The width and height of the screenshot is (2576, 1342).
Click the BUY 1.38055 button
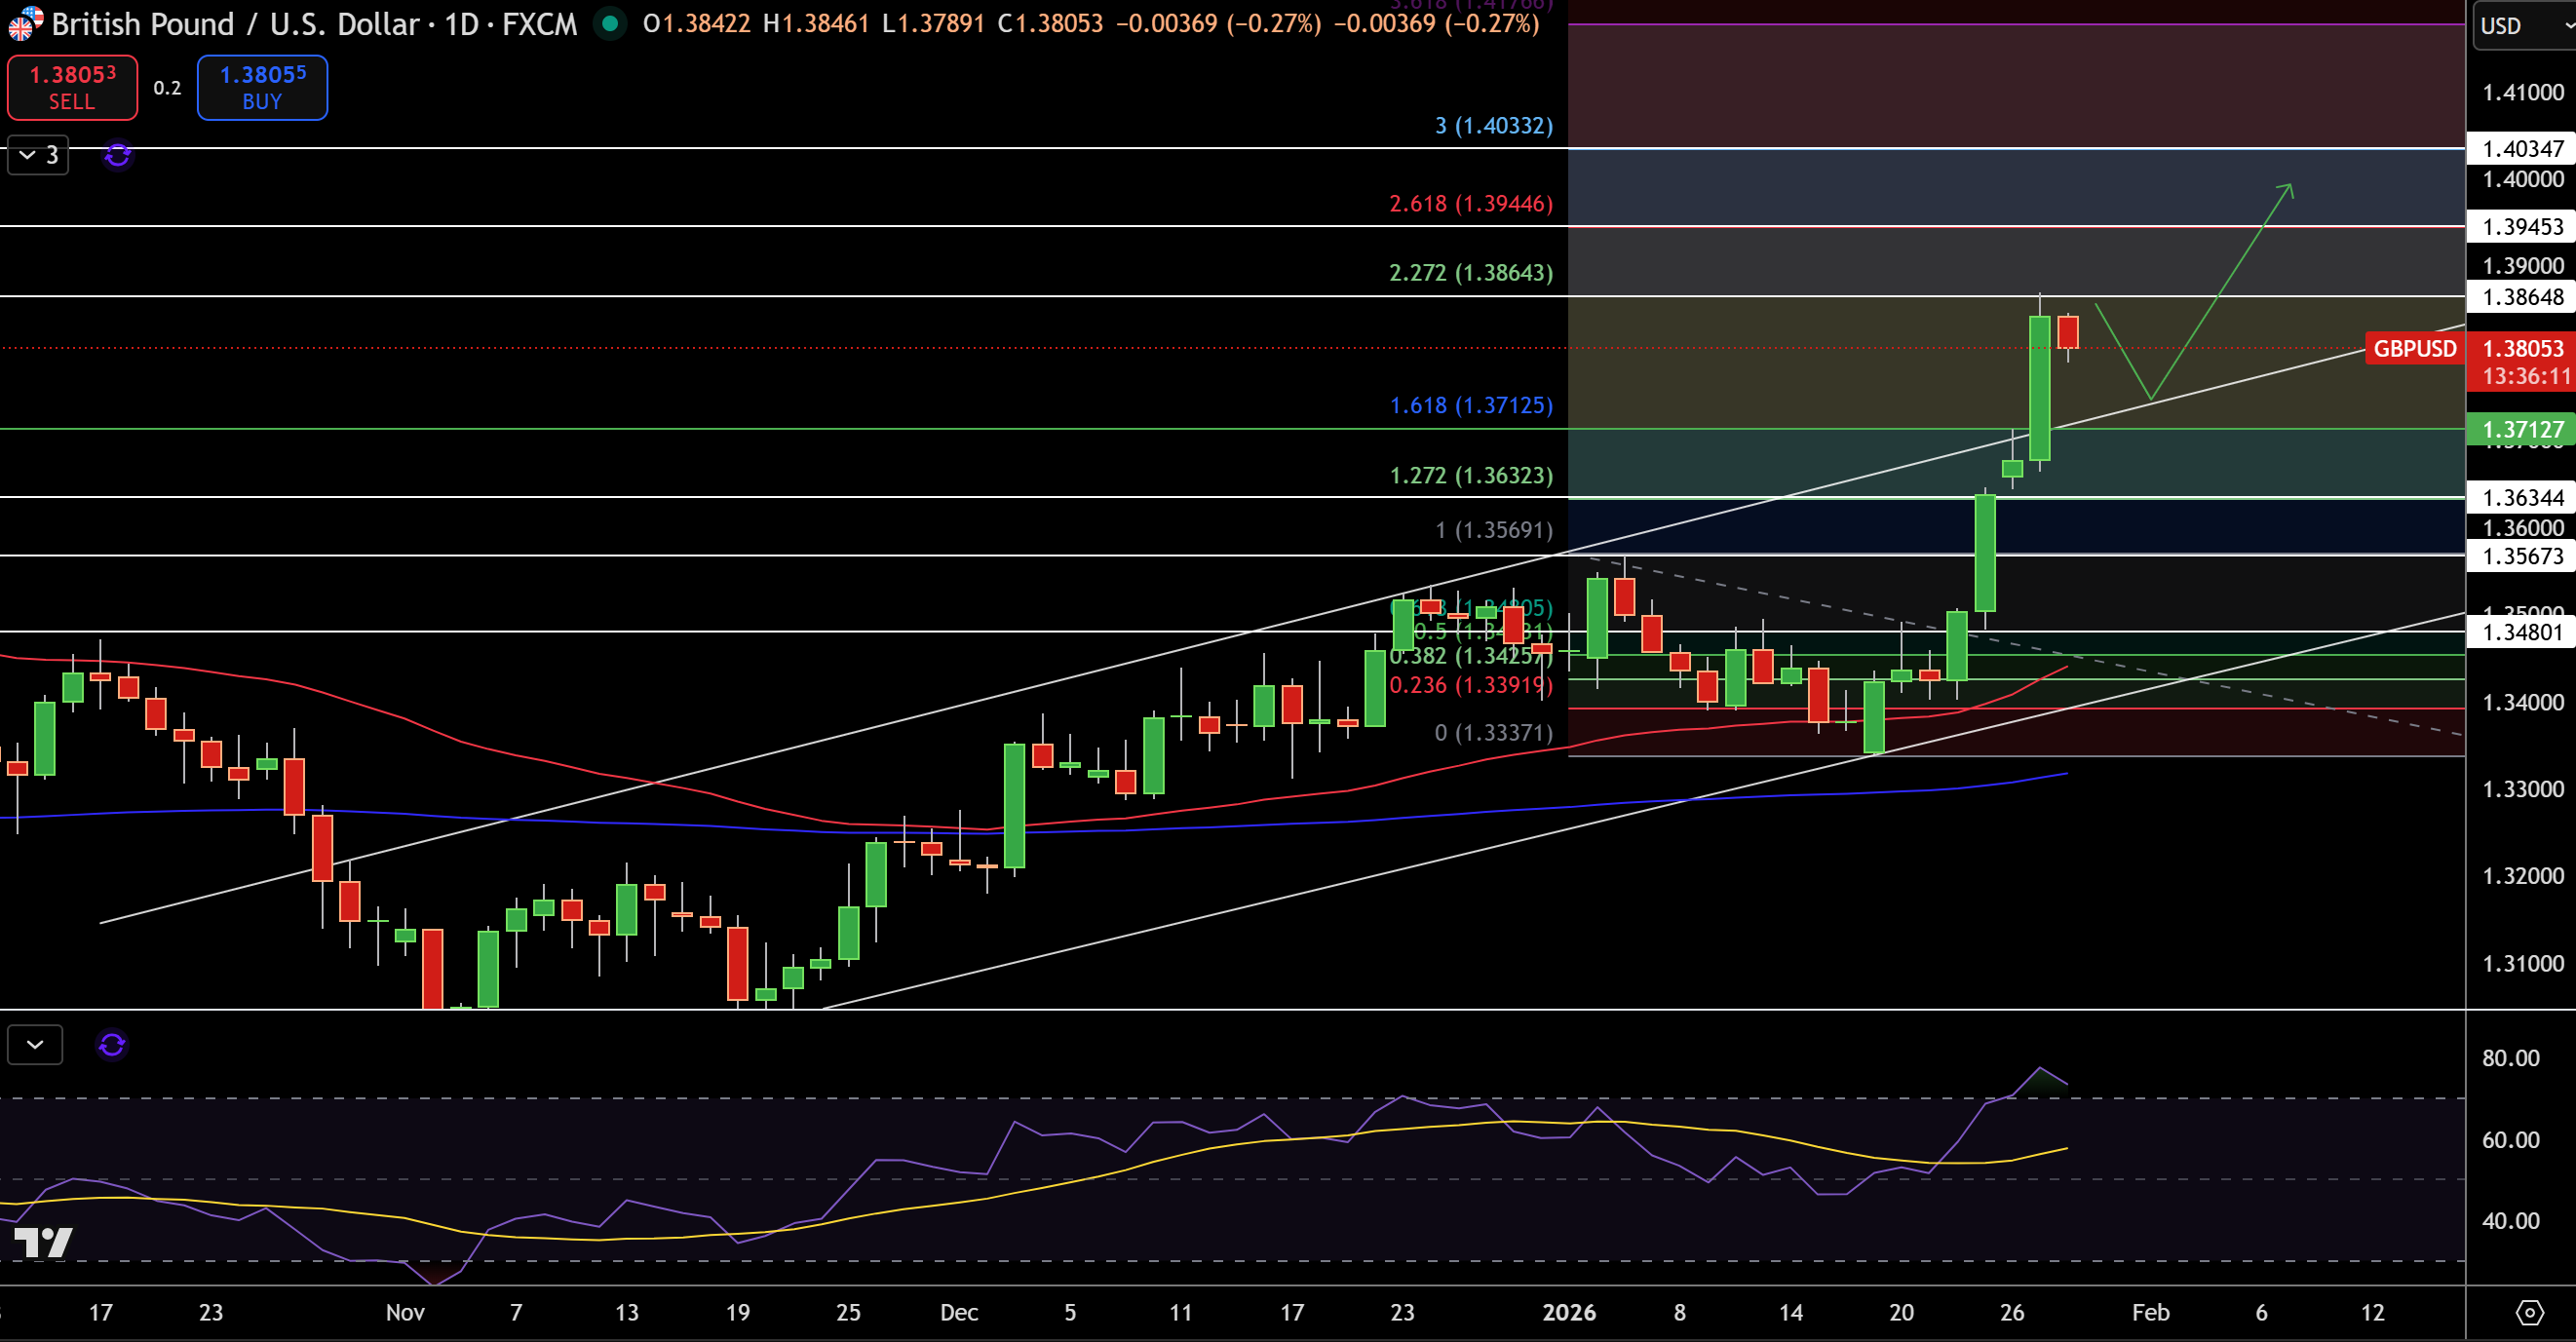click(262, 87)
